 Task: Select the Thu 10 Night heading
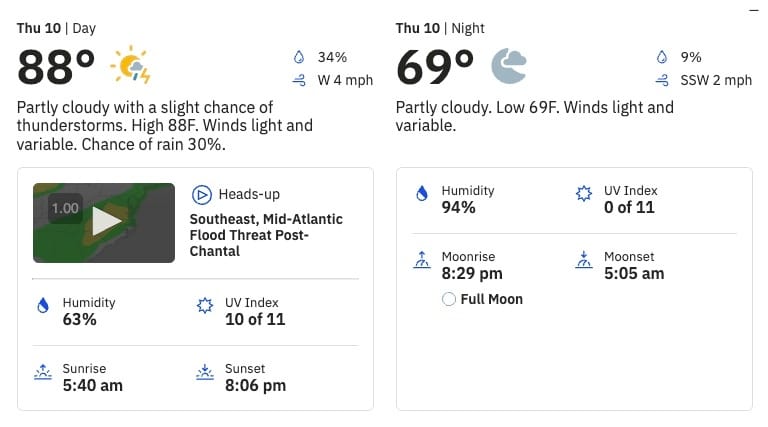(440, 28)
